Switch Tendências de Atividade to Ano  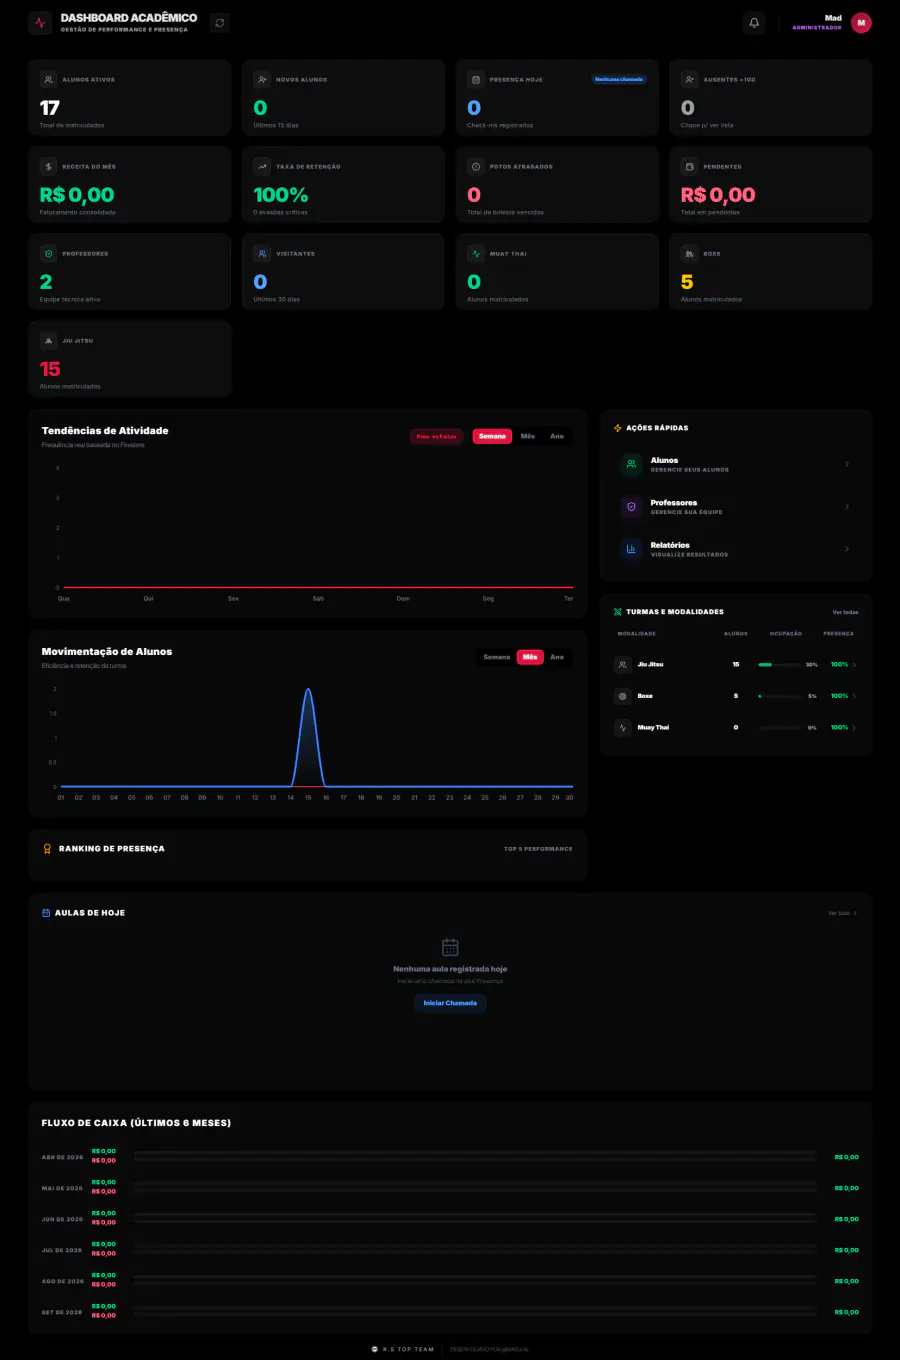pos(557,436)
